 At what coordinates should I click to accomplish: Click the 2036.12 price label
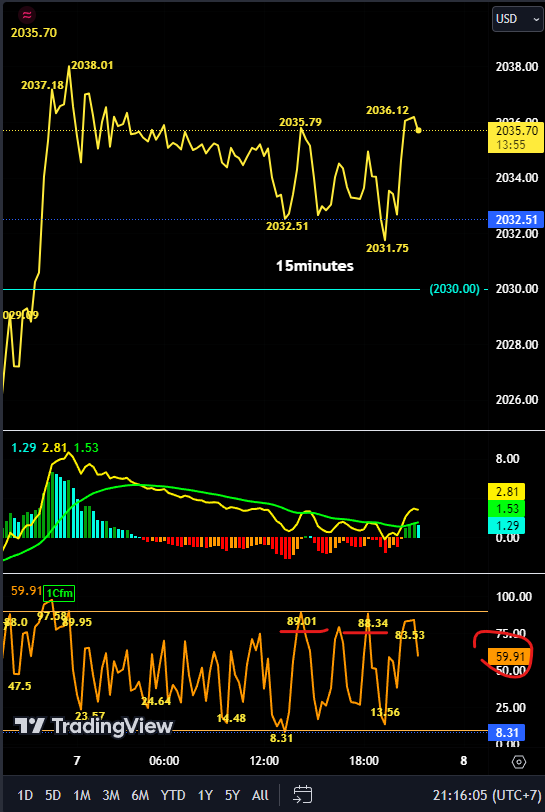[387, 110]
